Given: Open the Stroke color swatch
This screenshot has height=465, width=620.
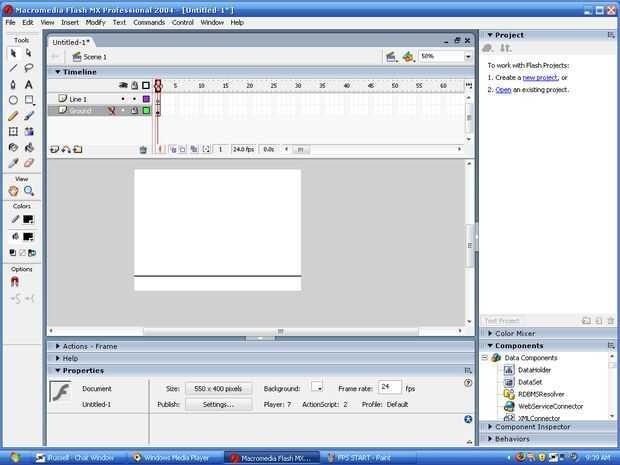Looking at the screenshot, I should 28,219.
